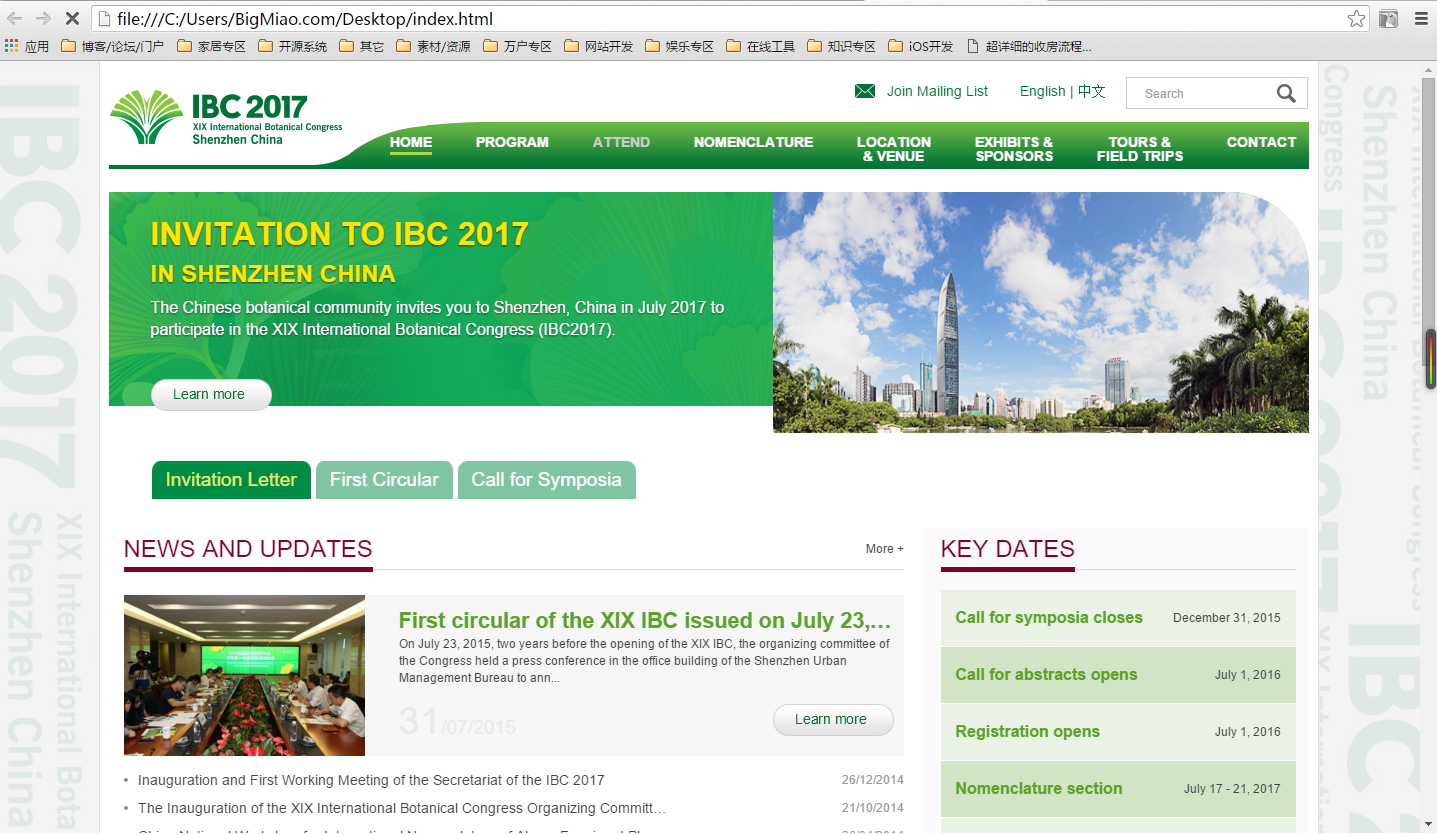Focus the site Search input box
This screenshot has height=835, width=1437.
(1203, 93)
